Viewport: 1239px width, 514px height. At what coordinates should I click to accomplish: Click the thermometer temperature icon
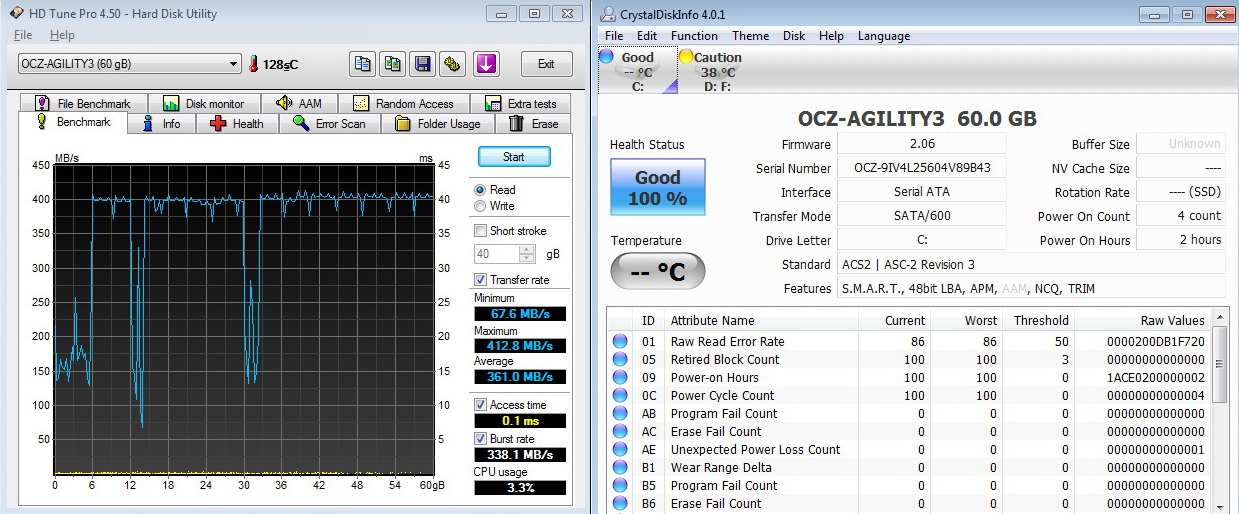pos(254,64)
